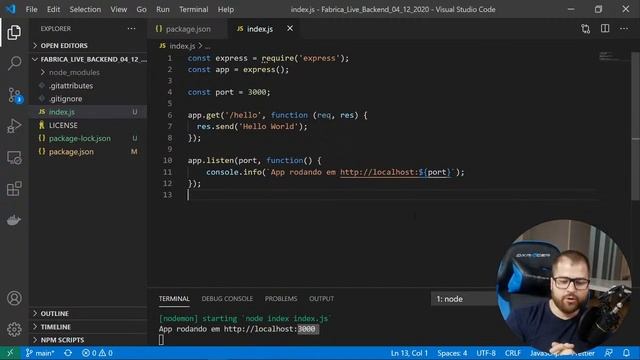Open the Go menu
640x360 pixels.
click(141, 9)
